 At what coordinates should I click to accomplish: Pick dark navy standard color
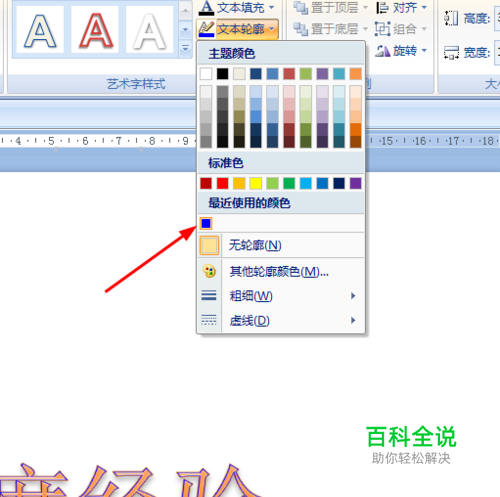click(x=339, y=183)
